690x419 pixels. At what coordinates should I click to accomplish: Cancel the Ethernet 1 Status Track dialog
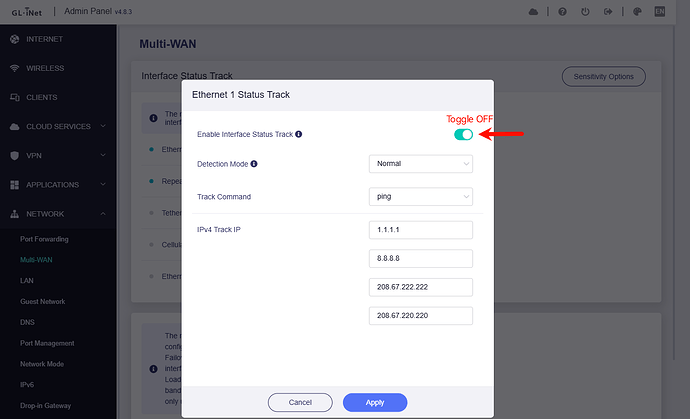pos(300,401)
